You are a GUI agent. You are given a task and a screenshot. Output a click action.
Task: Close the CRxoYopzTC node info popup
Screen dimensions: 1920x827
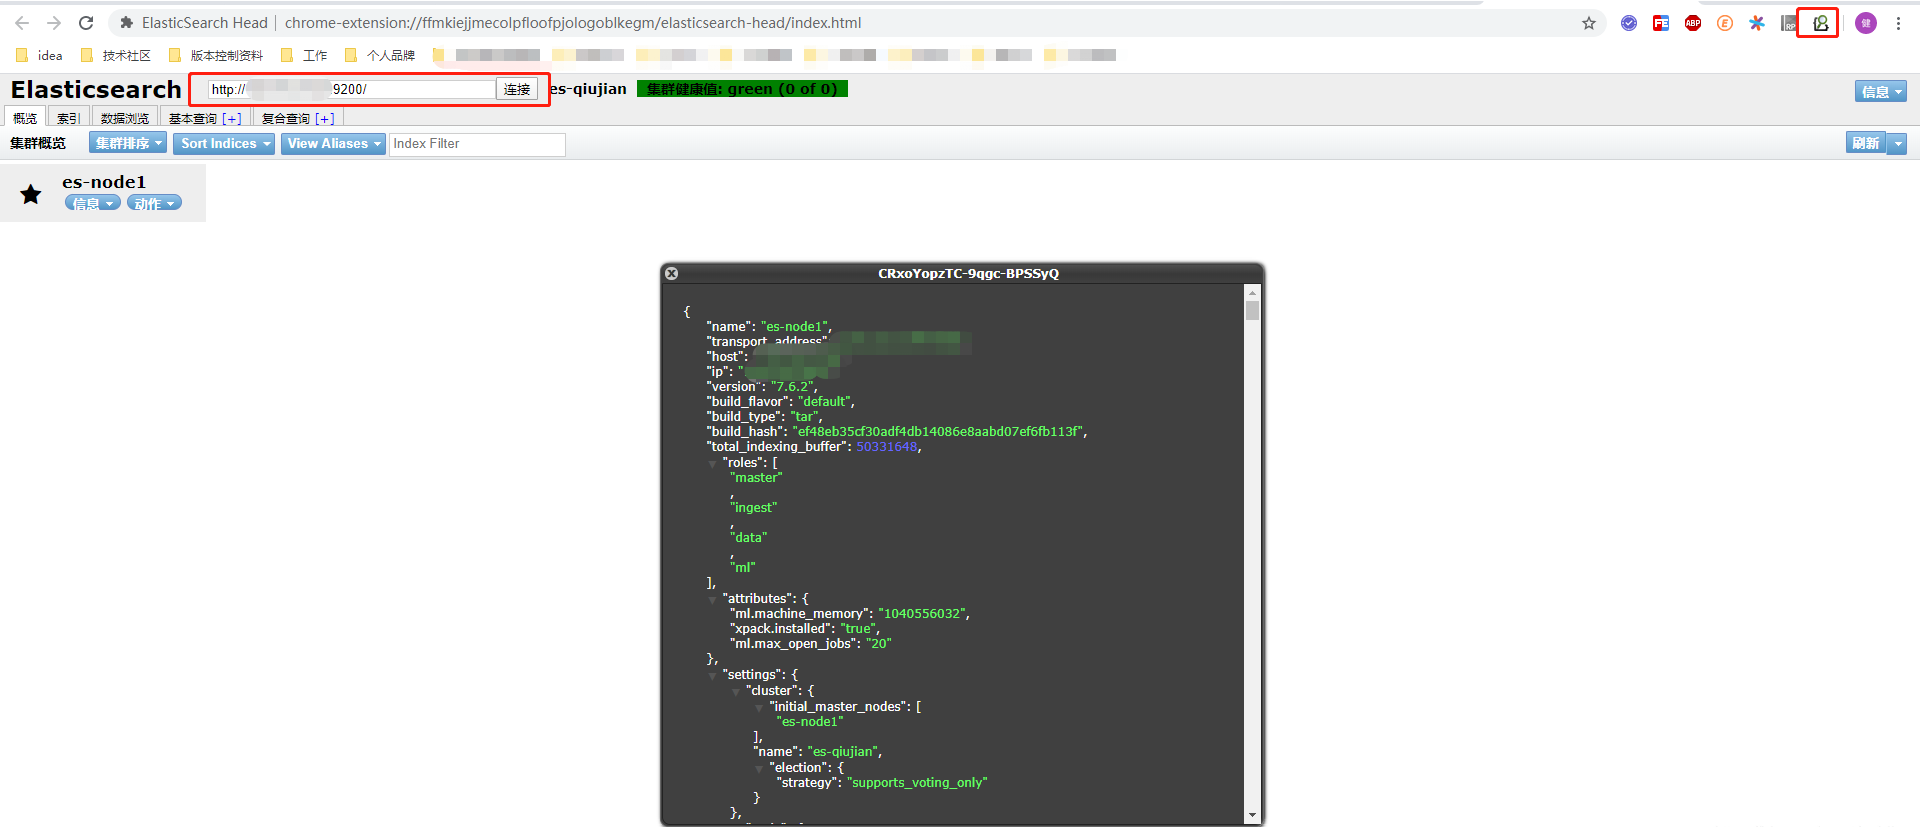tap(672, 273)
